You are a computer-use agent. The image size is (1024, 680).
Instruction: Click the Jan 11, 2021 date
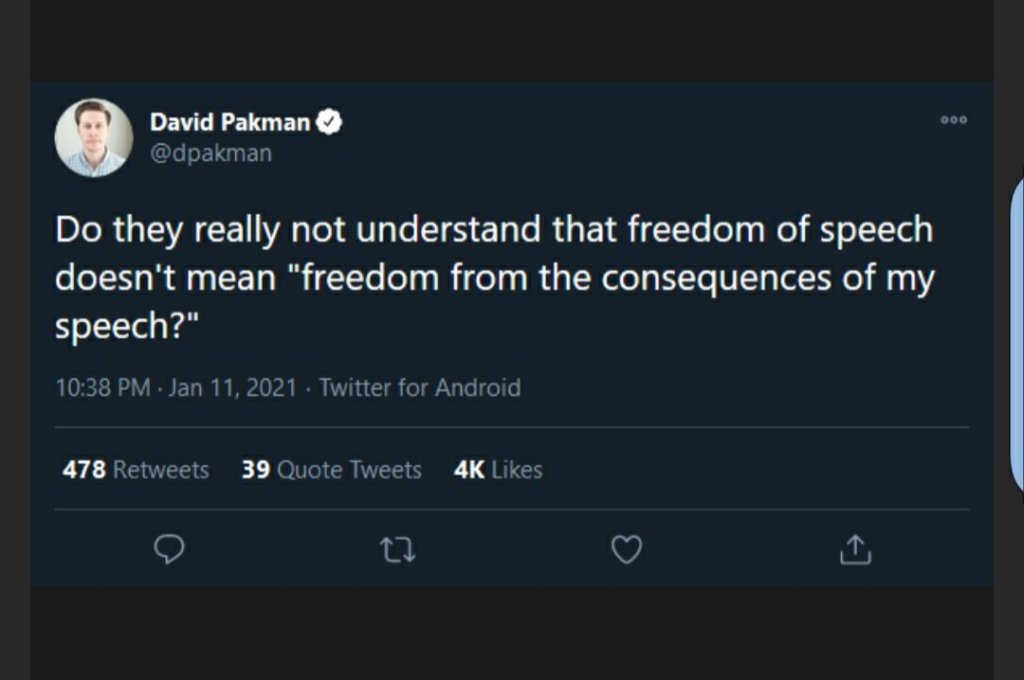pos(233,388)
